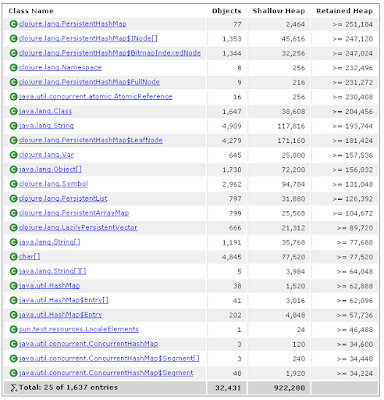Viewport: 384px width, 400px height.
Task: Click the class icon for sun.text.resources.LocaleElements
Action: (x=13, y=329)
